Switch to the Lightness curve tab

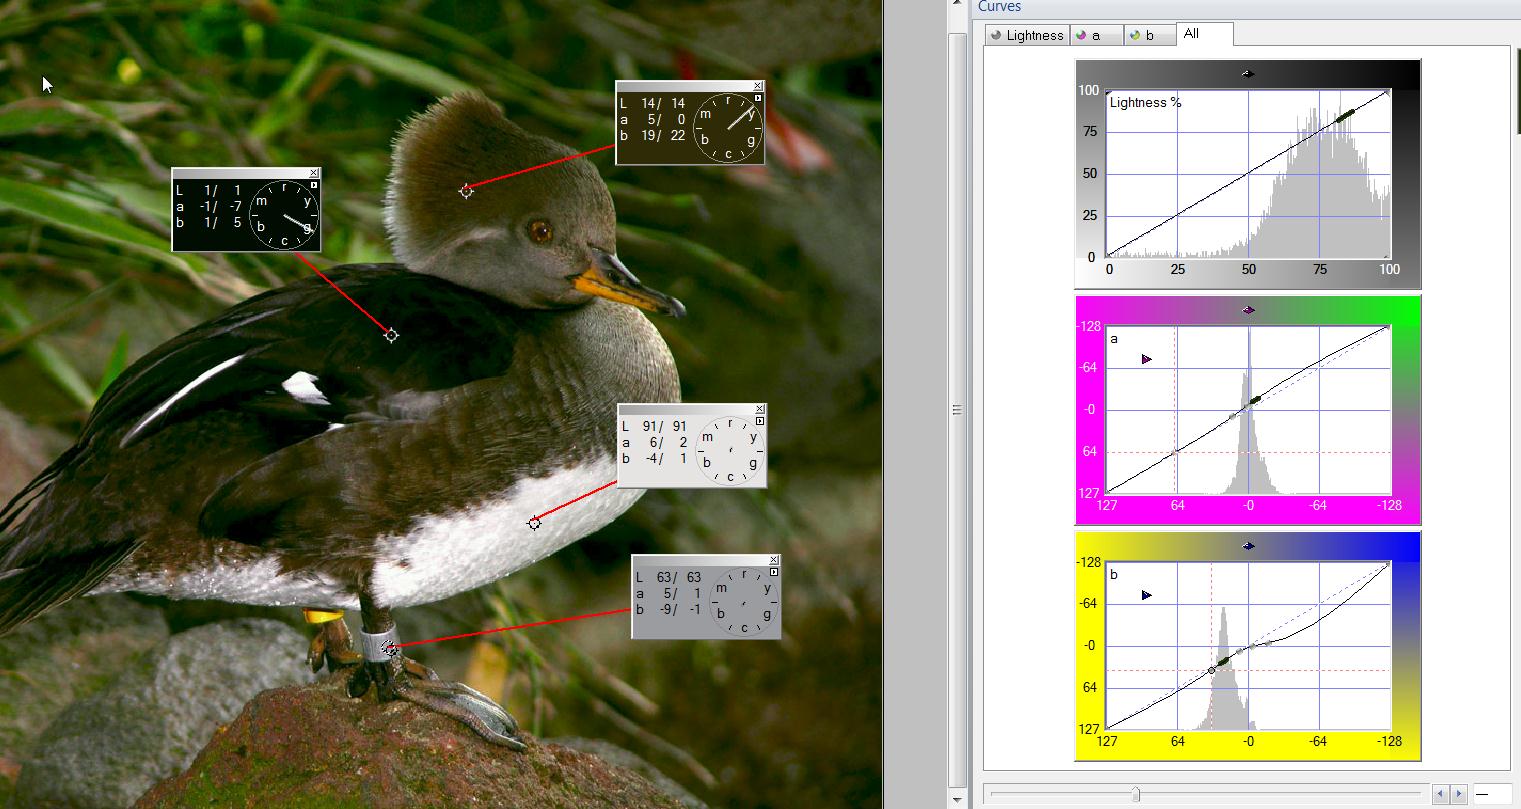pyautogui.click(x=1027, y=35)
